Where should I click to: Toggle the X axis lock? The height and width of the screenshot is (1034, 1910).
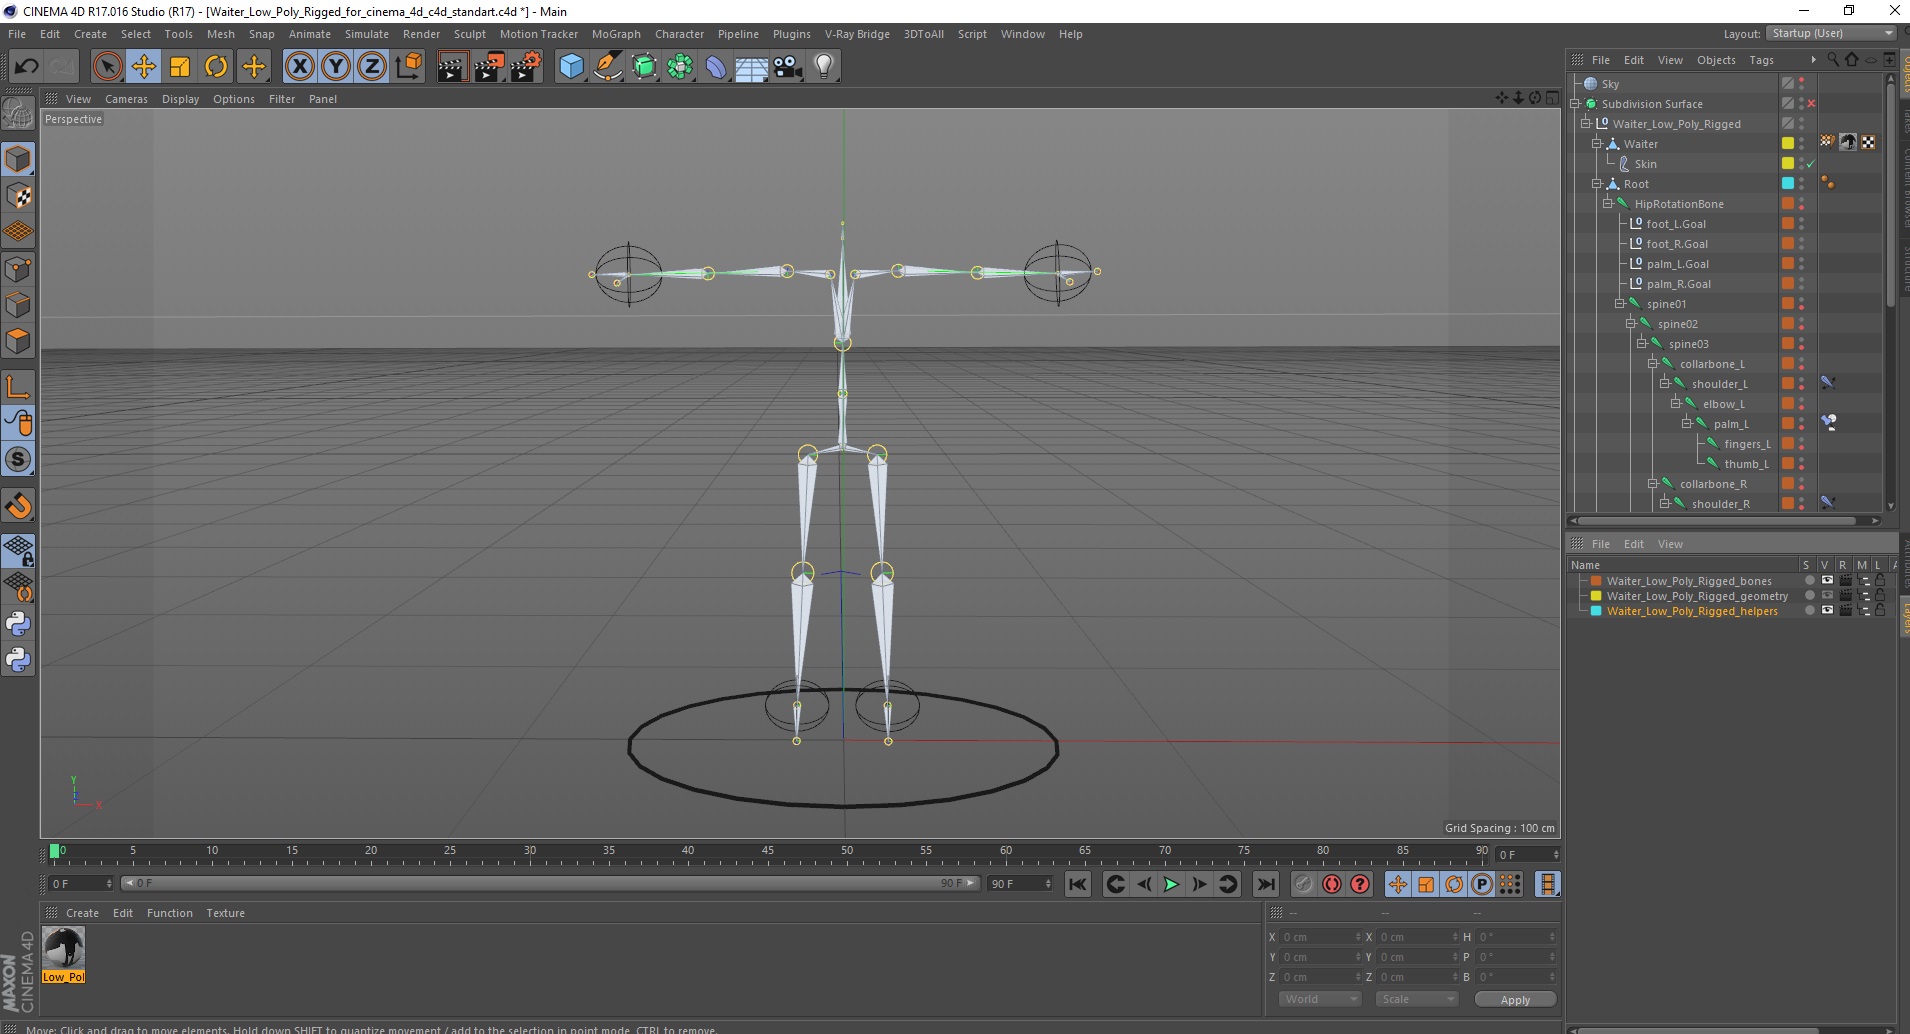299,67
